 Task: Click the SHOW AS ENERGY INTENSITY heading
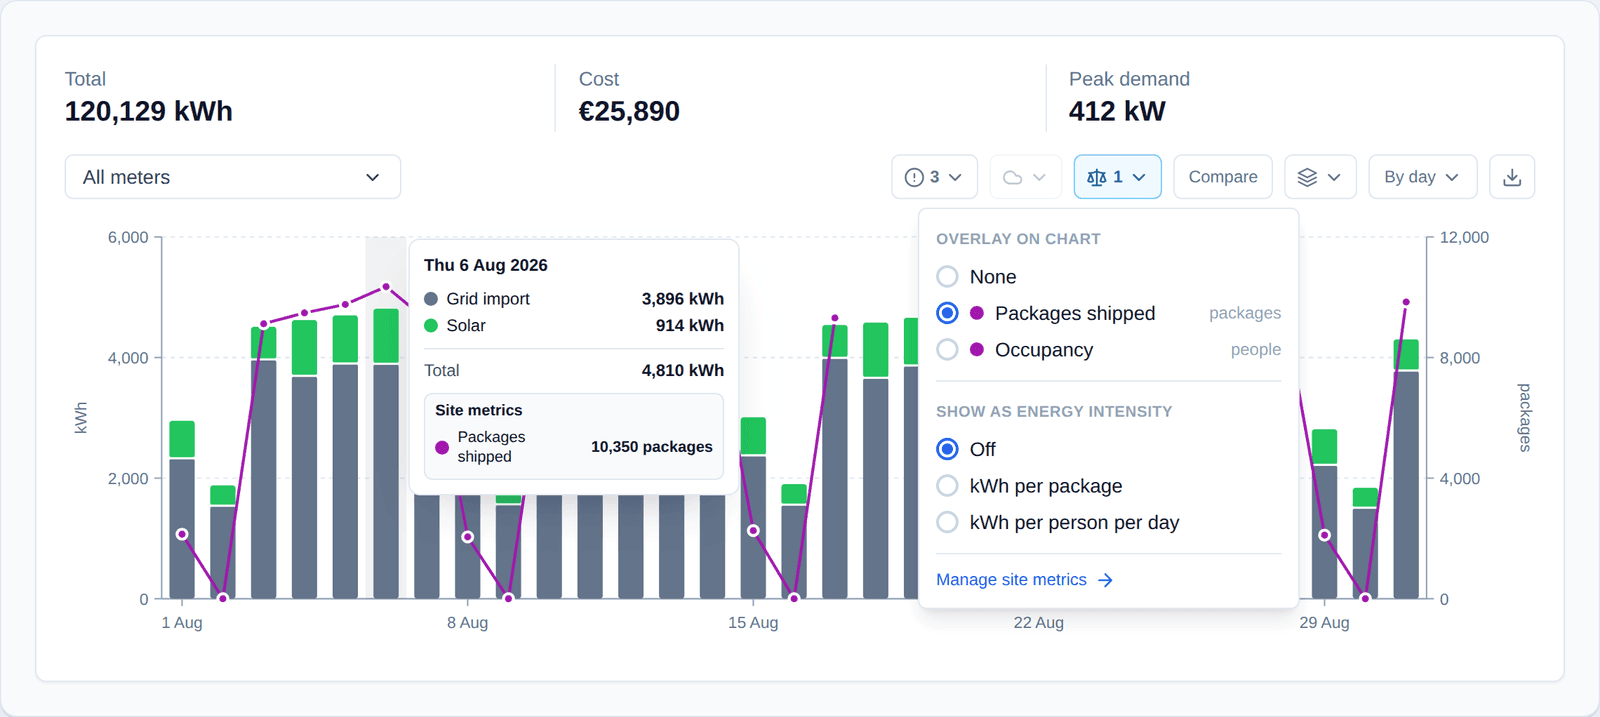(x=1054, y=412)
